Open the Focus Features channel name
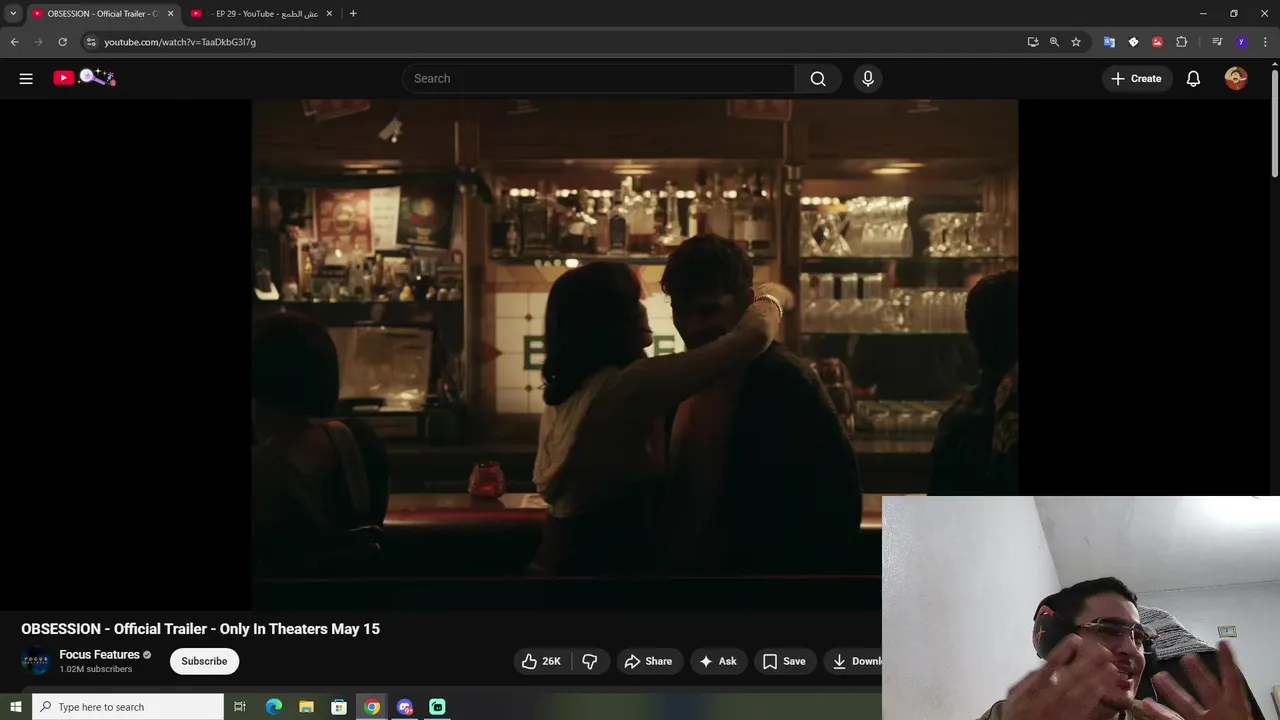This screenshot has height=720, width=1280. (99, 655)
